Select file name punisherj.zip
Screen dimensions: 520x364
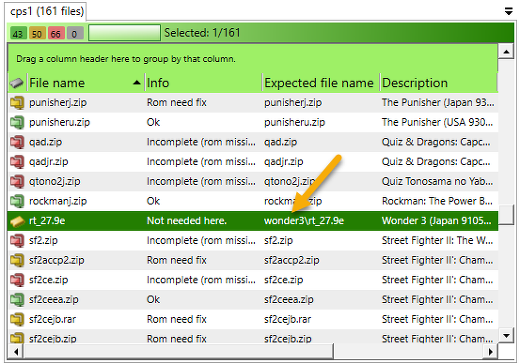click(x=58, y=102)
